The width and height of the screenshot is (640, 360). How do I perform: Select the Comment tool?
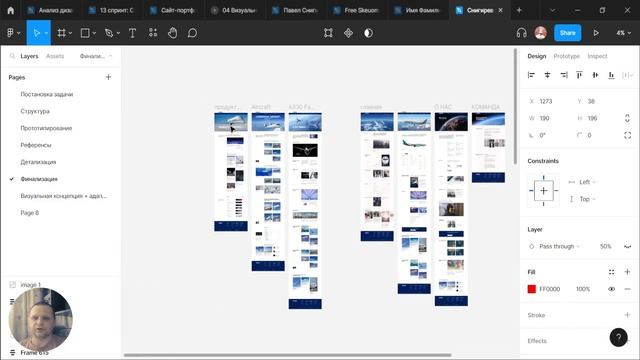tap(192, 33)
